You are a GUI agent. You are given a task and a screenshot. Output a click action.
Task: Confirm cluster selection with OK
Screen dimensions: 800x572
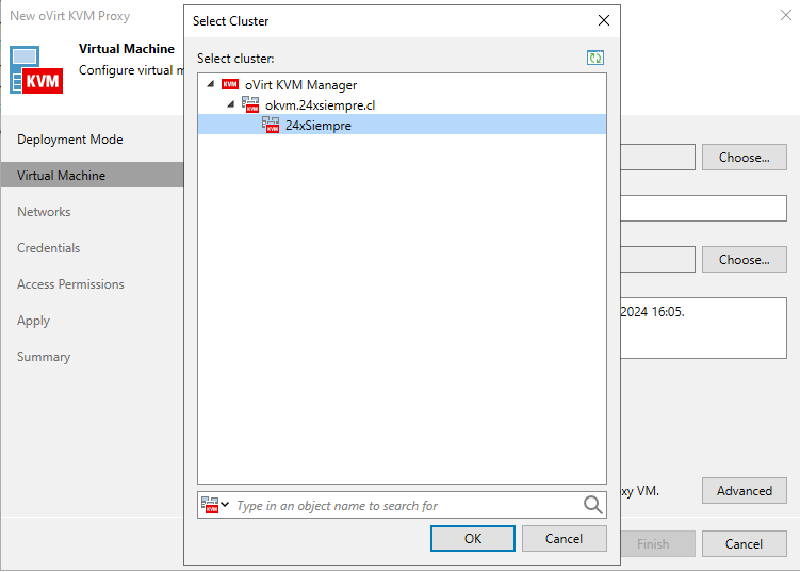(x=472, y=538)
